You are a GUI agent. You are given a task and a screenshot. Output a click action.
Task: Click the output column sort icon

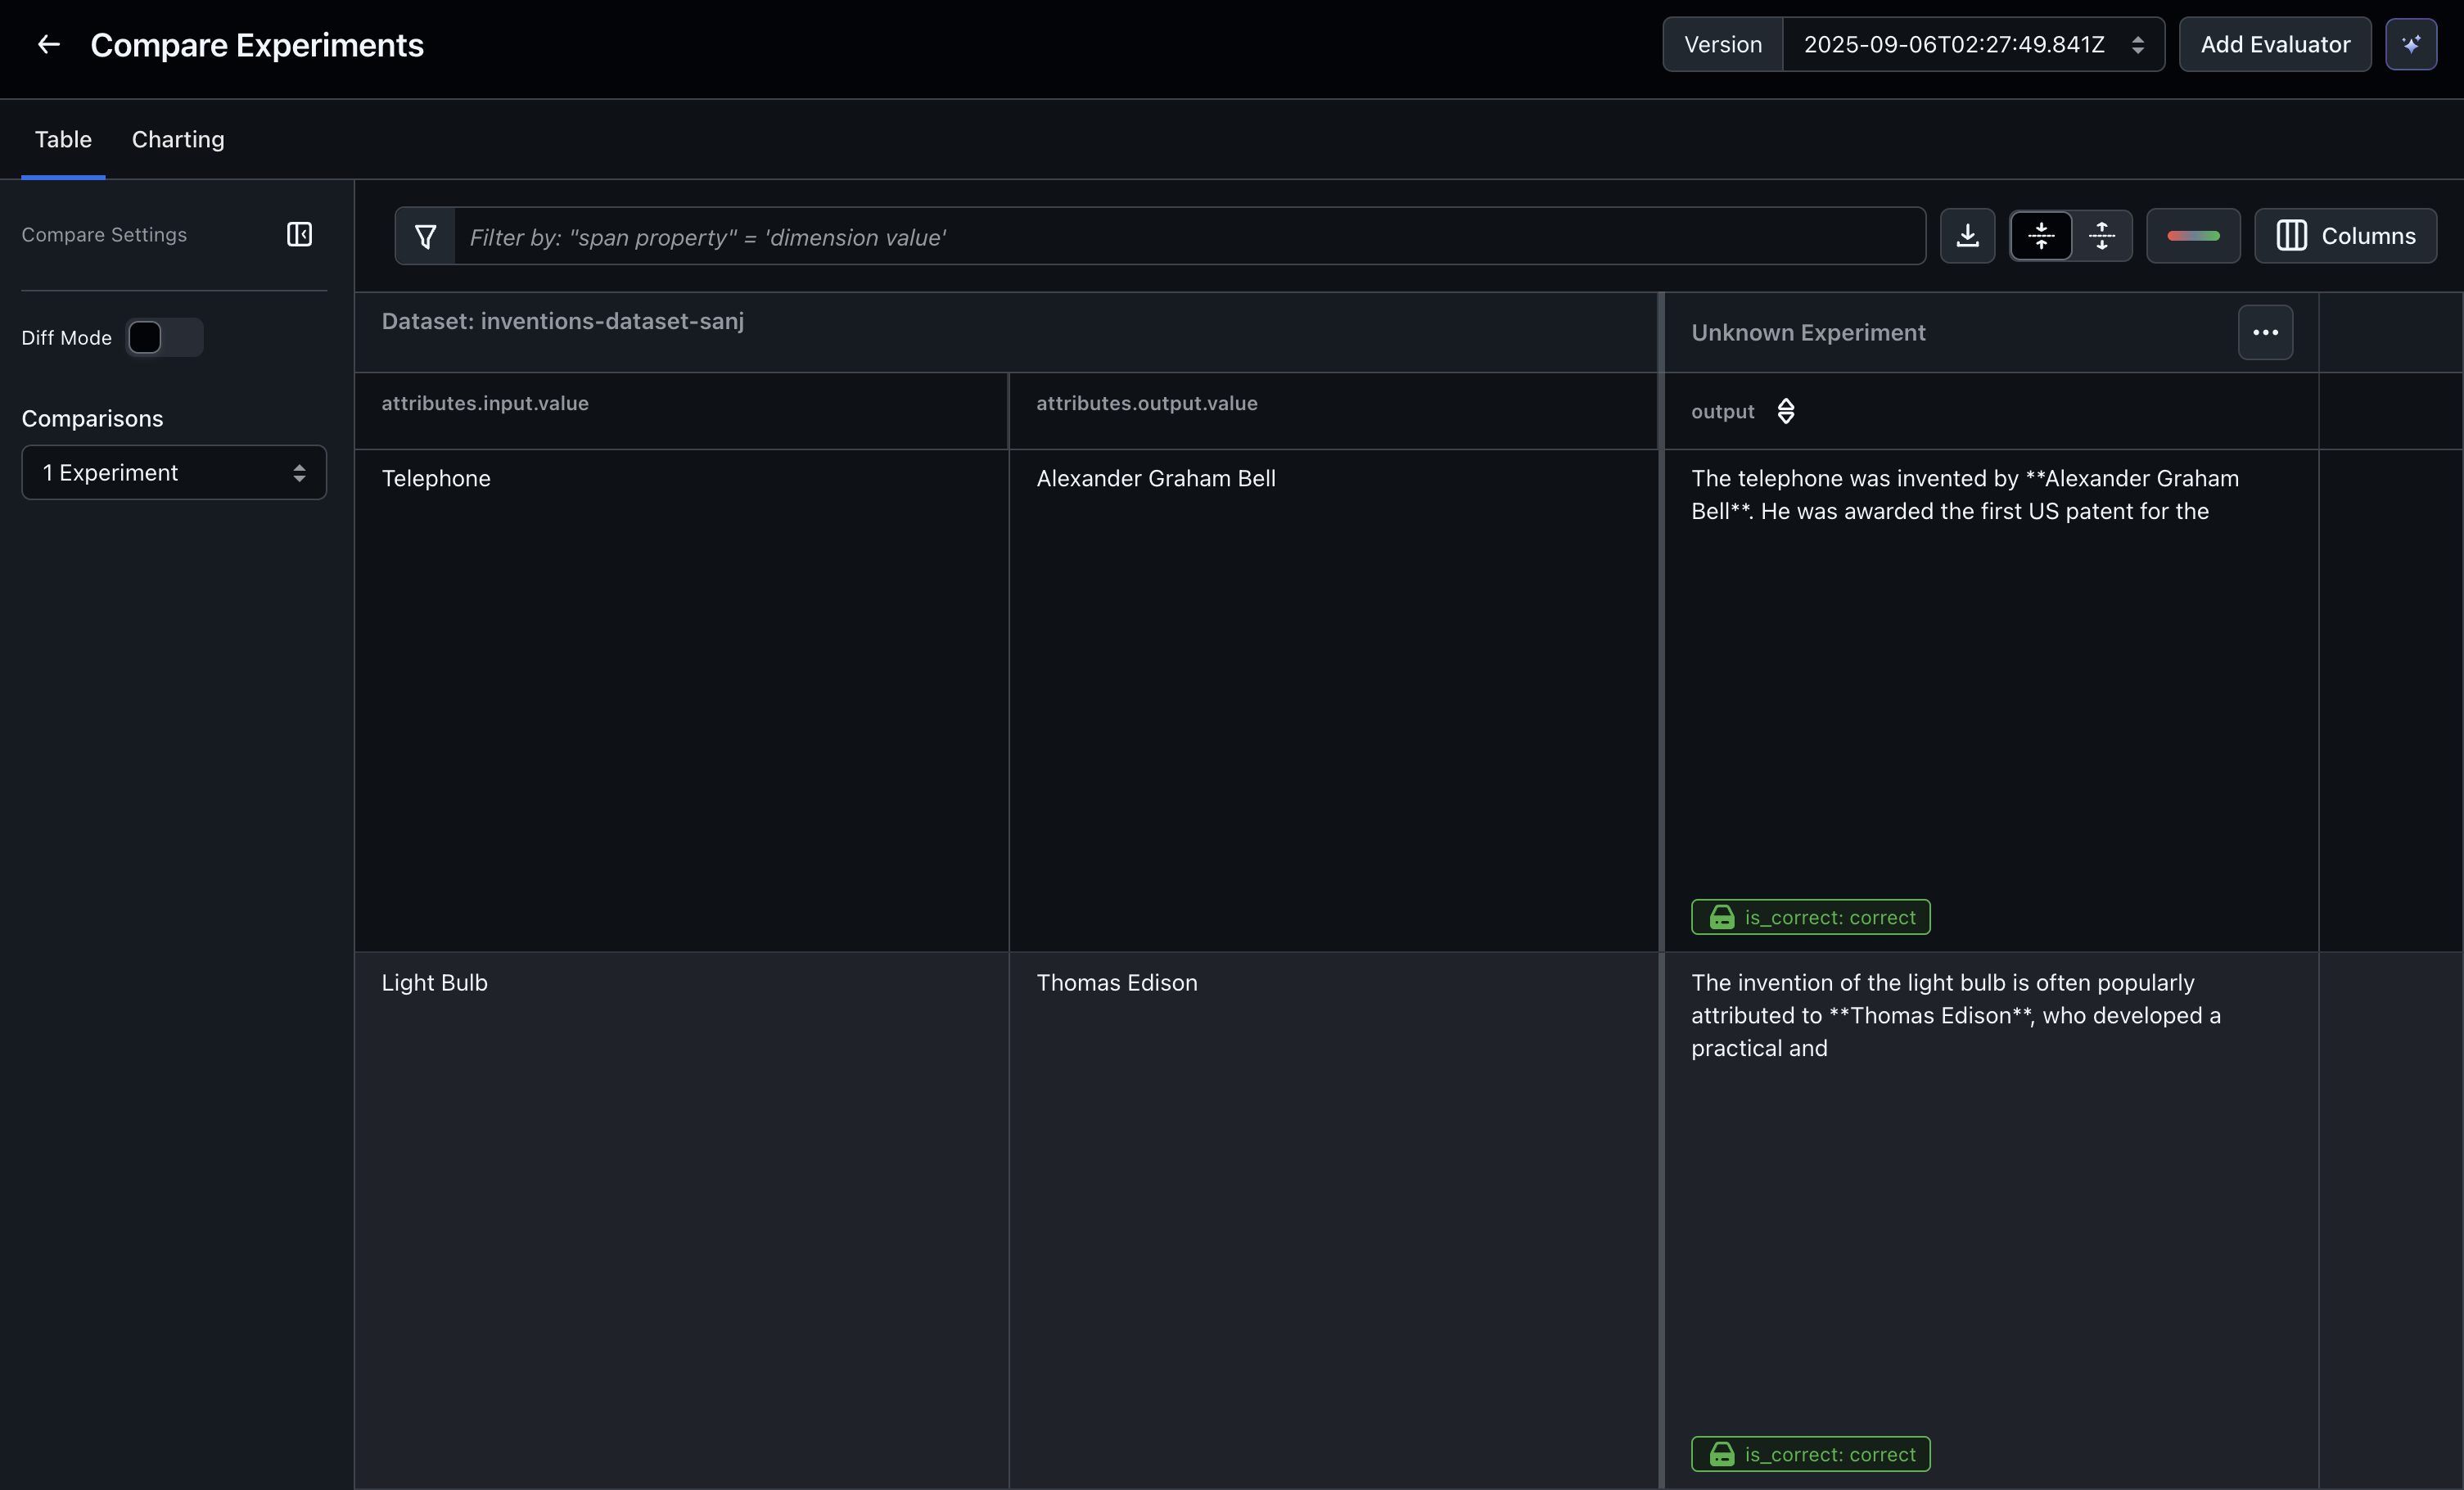click(1786, 411)
